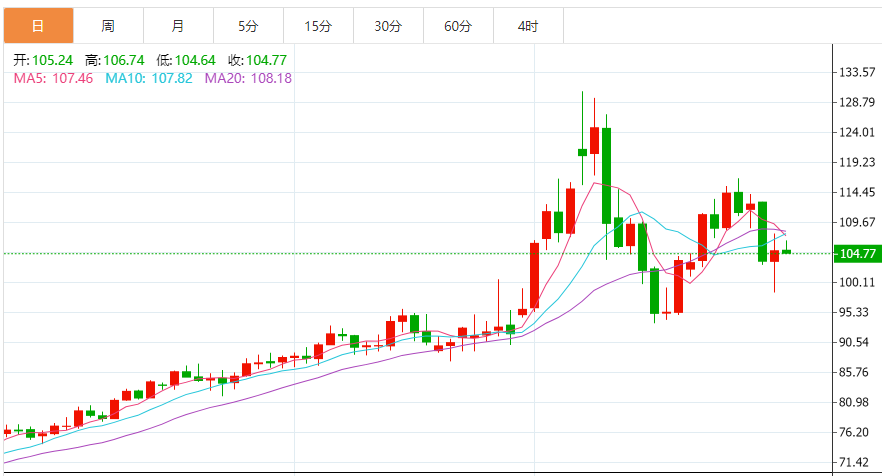Viewport: 882px width, 476px height.
Task: Click the last small green candlestick
Action: tap(786, 250)
